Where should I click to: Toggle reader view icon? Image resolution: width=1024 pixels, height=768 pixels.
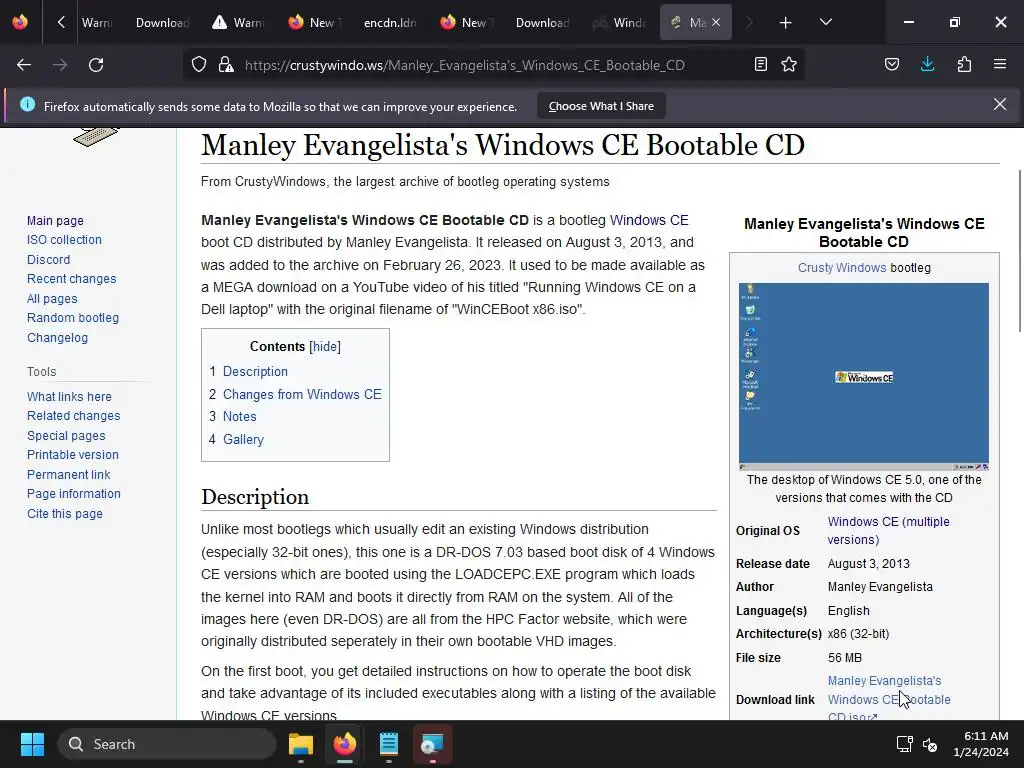(x=761, y=65)
